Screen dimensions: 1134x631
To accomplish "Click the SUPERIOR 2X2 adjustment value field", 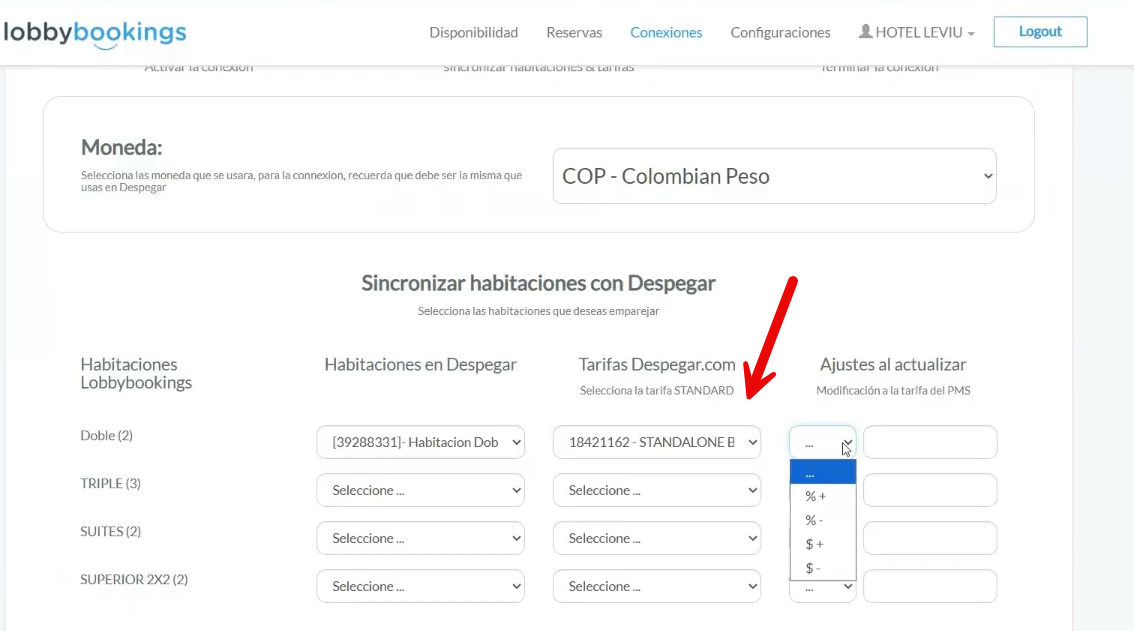I will click(930, 586).
